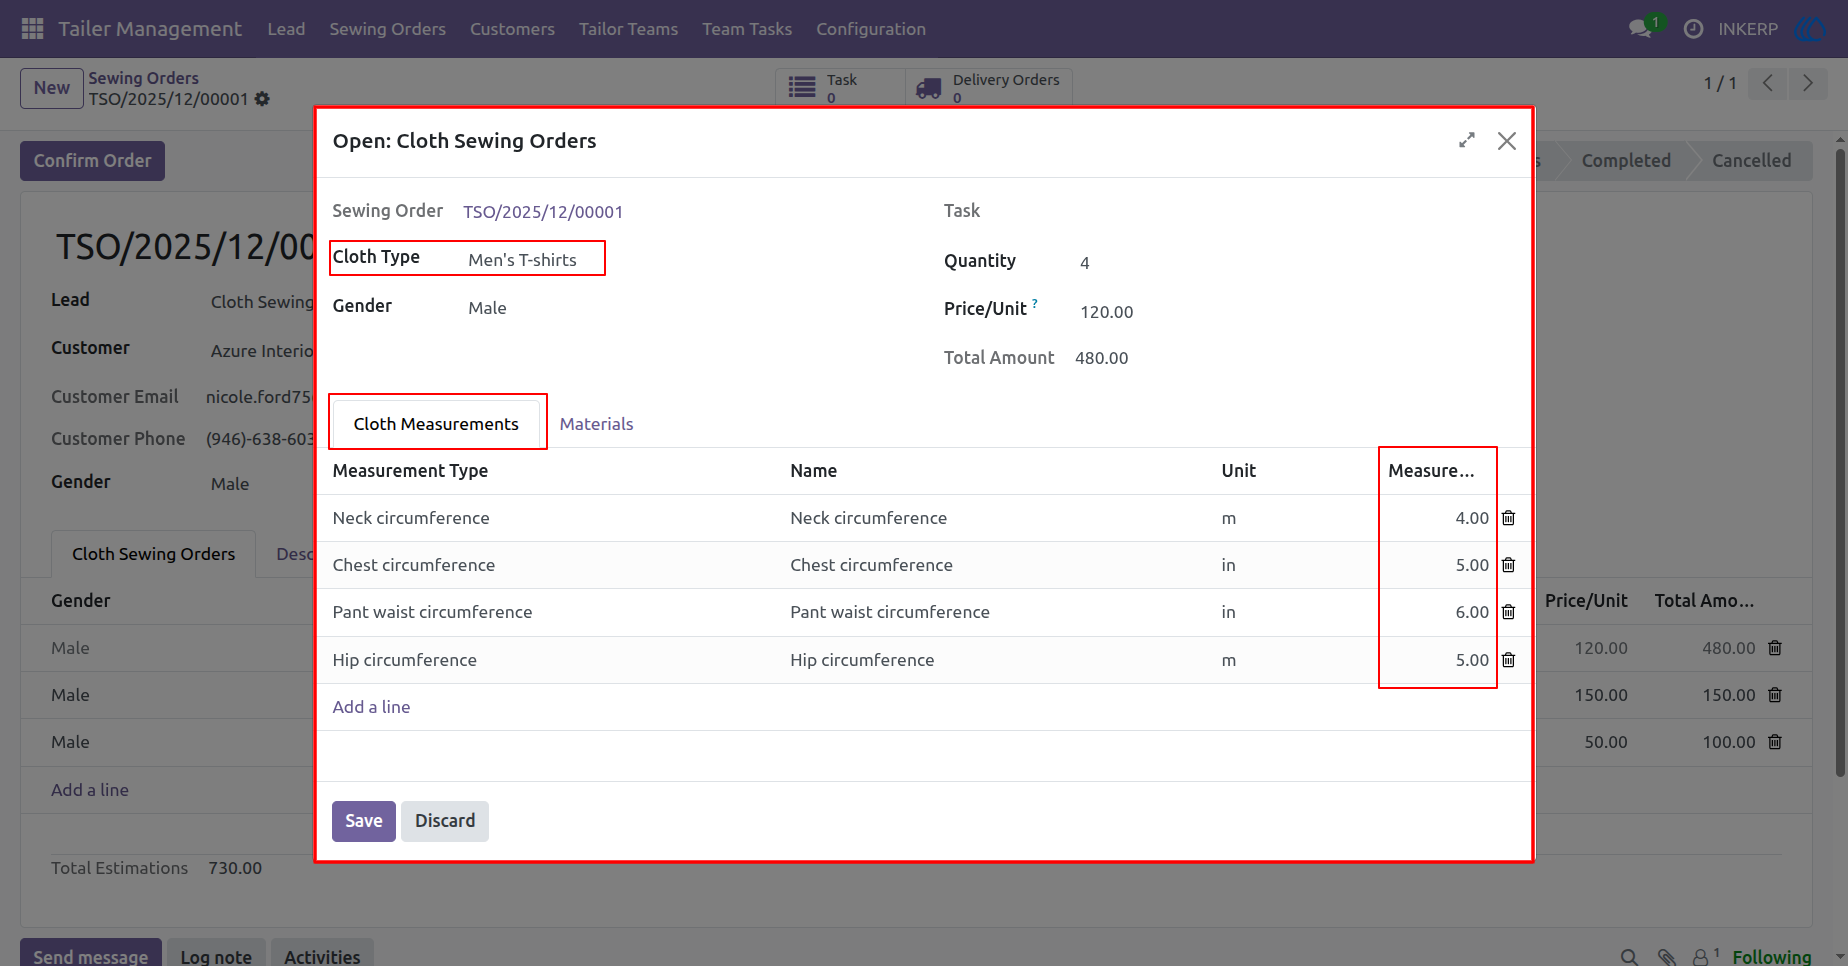Image resolution: width=1848 pixels, height=966 pixels.
Task: Delete the 480.00 total order line
Action: pos(1775,648)
